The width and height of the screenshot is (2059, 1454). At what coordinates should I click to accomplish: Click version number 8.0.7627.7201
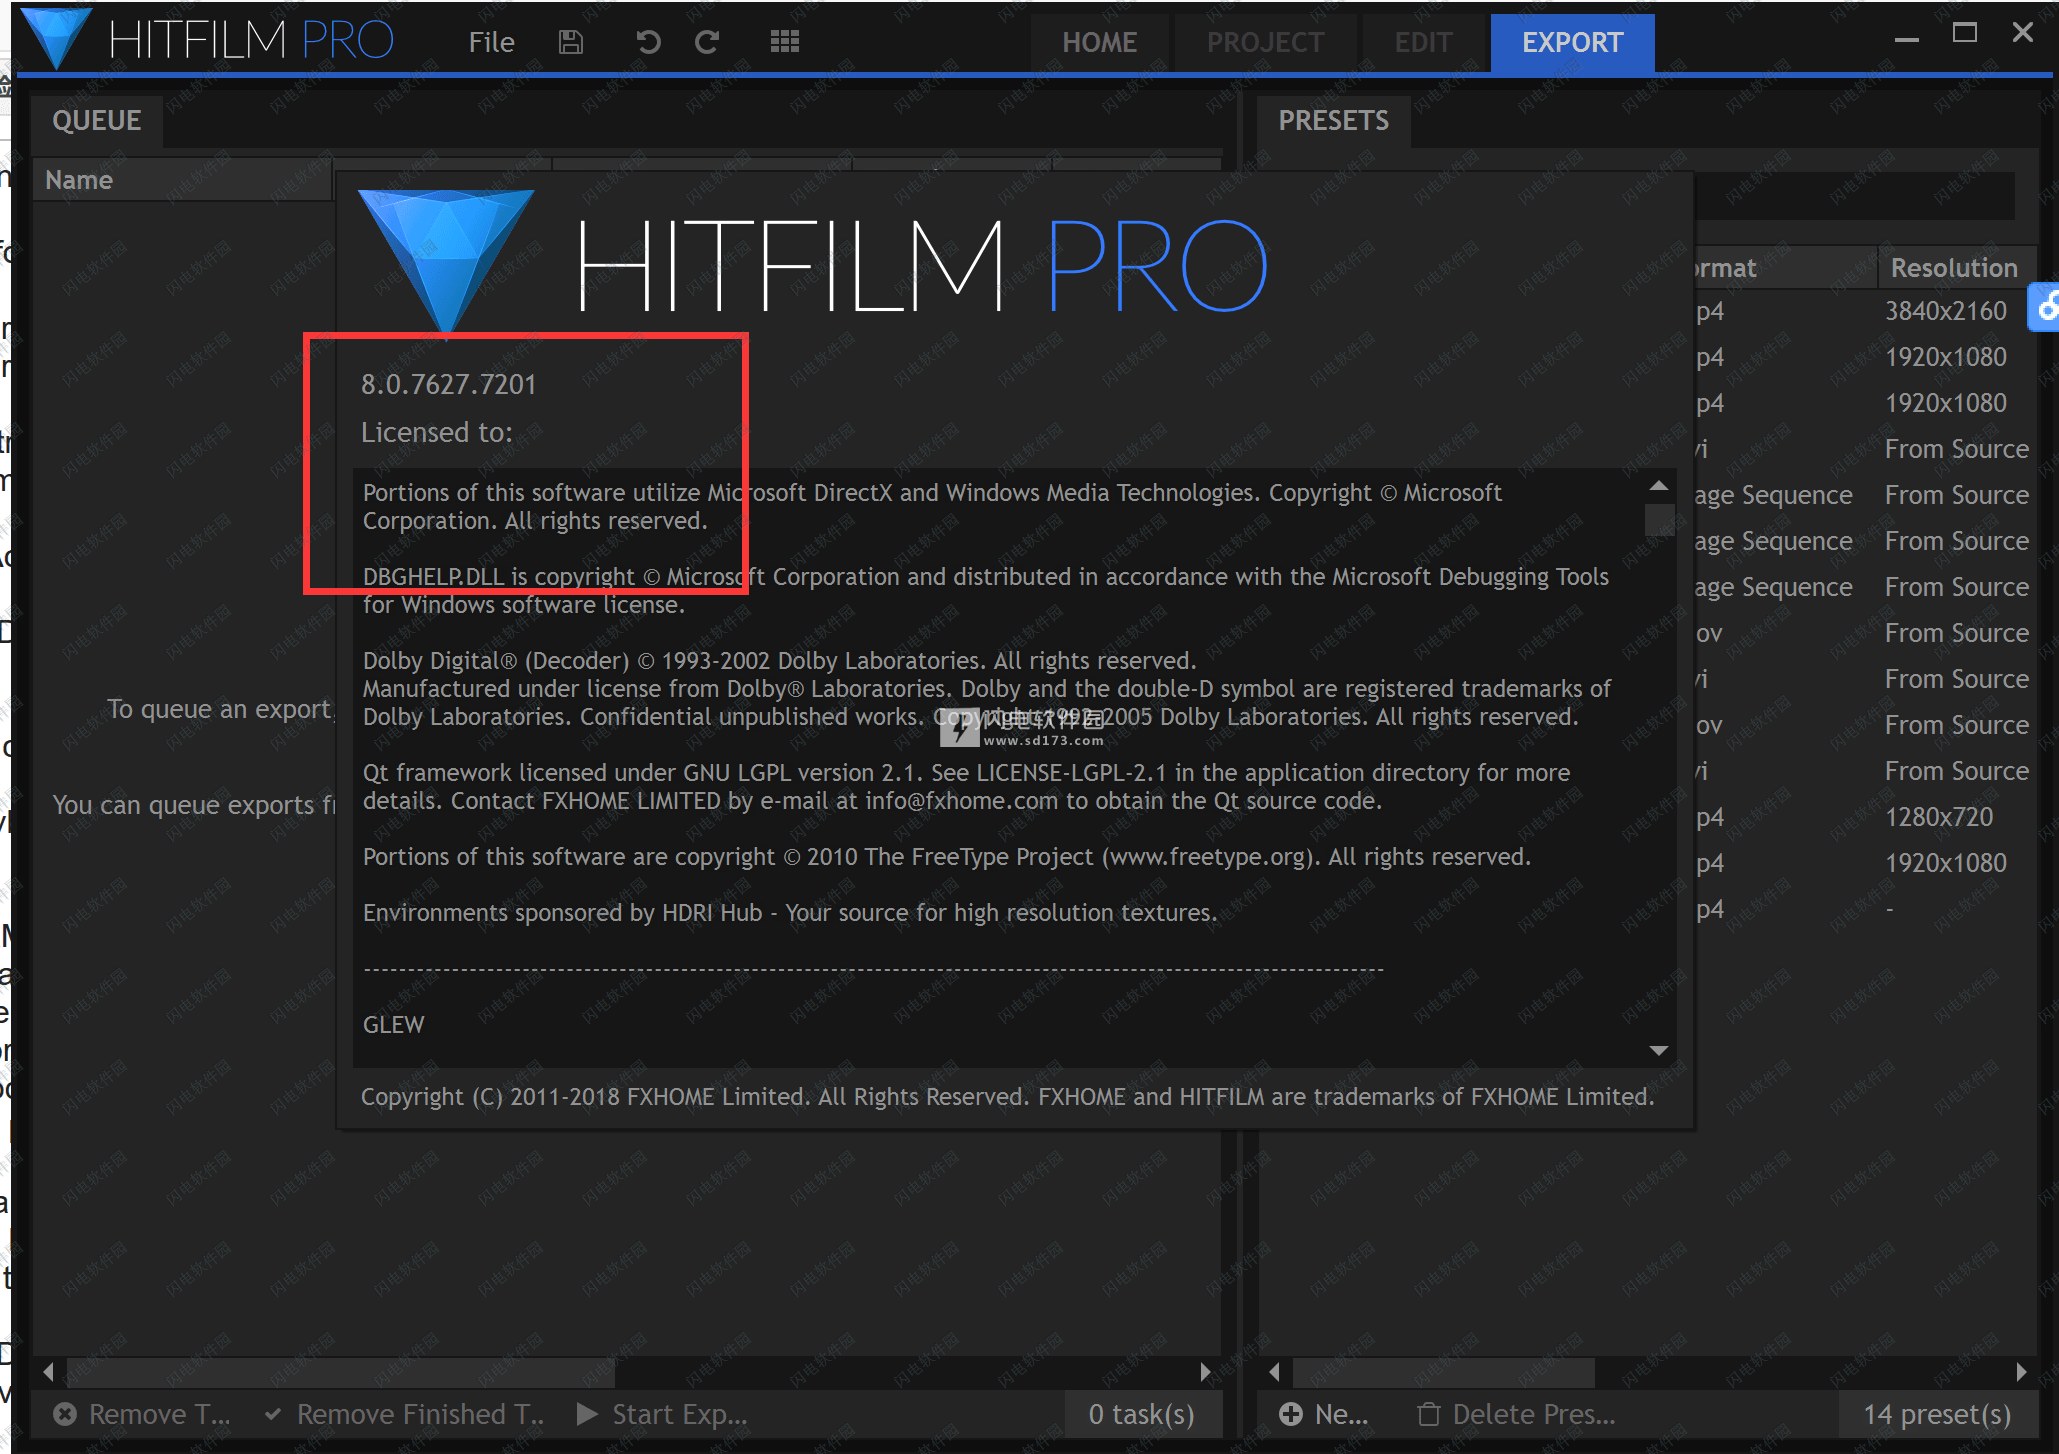(449, 385)
